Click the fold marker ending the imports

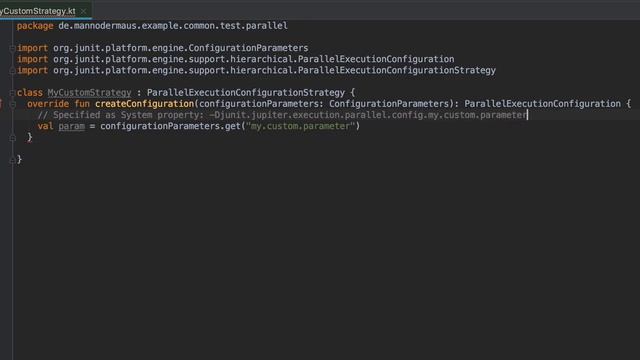point(12,71)
